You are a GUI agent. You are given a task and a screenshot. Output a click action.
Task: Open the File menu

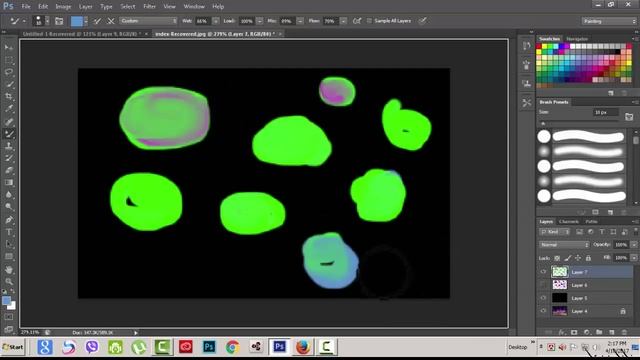coord(26,7)
